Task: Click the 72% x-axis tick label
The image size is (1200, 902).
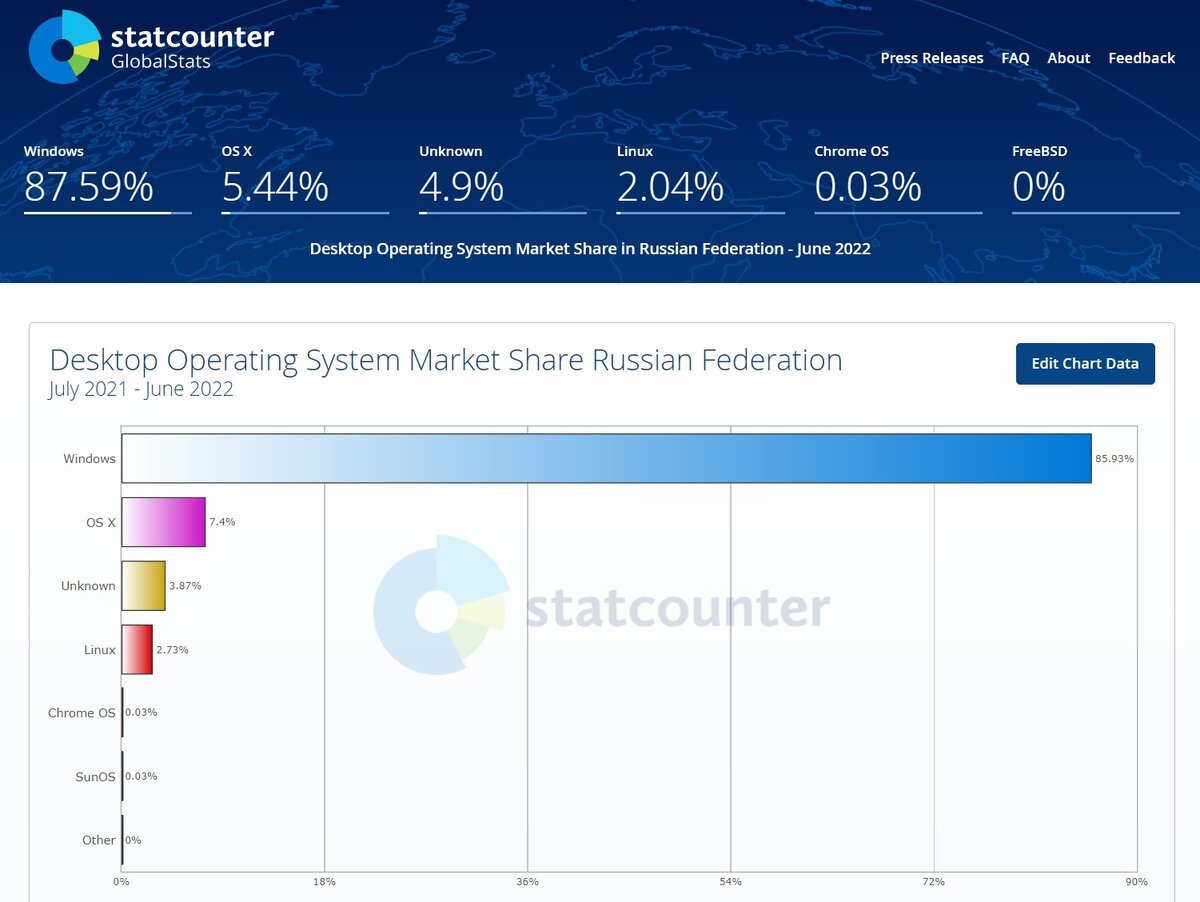Action: 933,882
